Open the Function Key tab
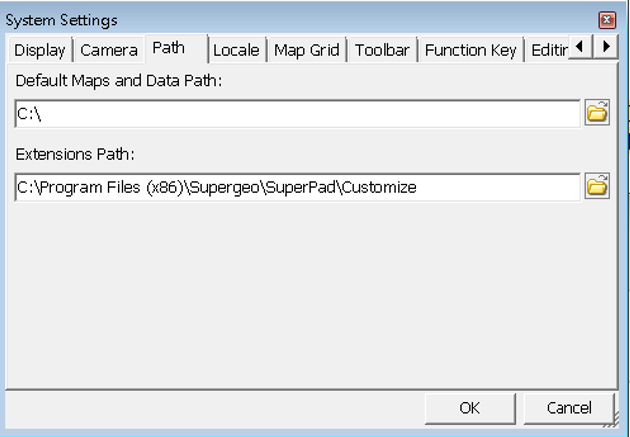Screen dimensions: 630x437 470,50
